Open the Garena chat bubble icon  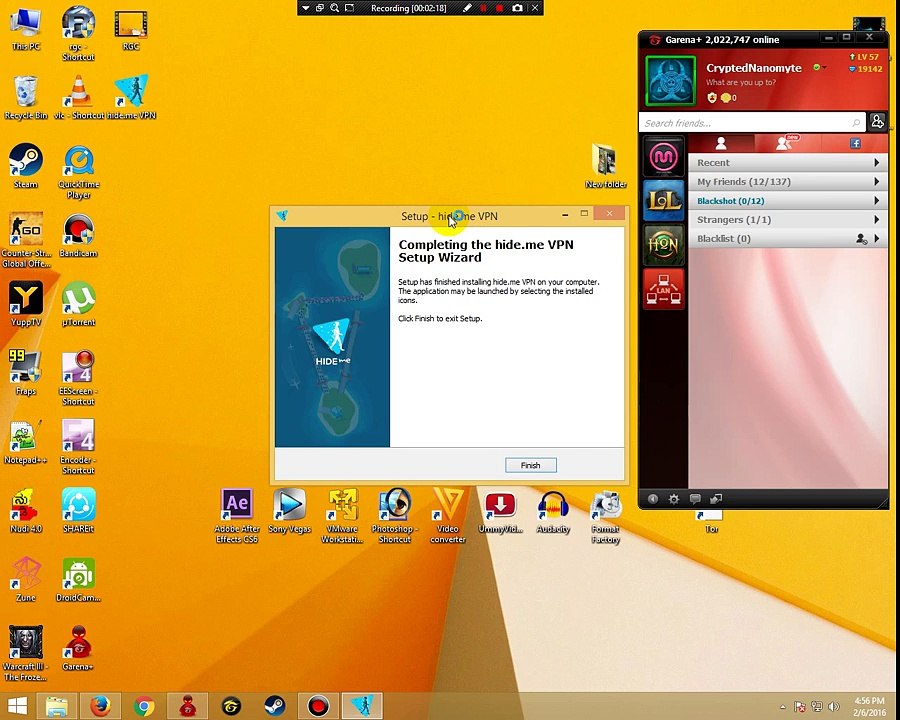click(695, 499)
